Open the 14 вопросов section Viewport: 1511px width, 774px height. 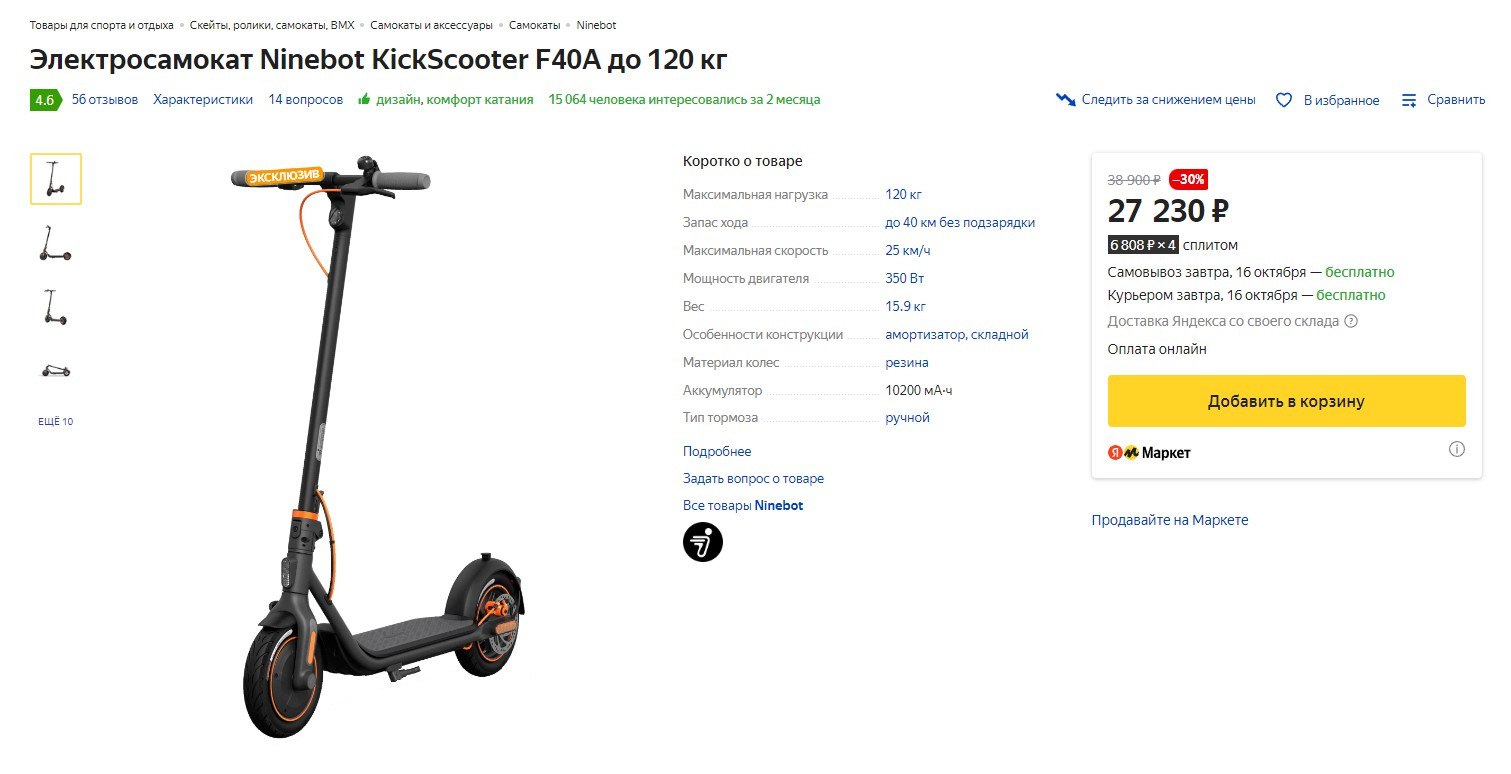[305, 99]
